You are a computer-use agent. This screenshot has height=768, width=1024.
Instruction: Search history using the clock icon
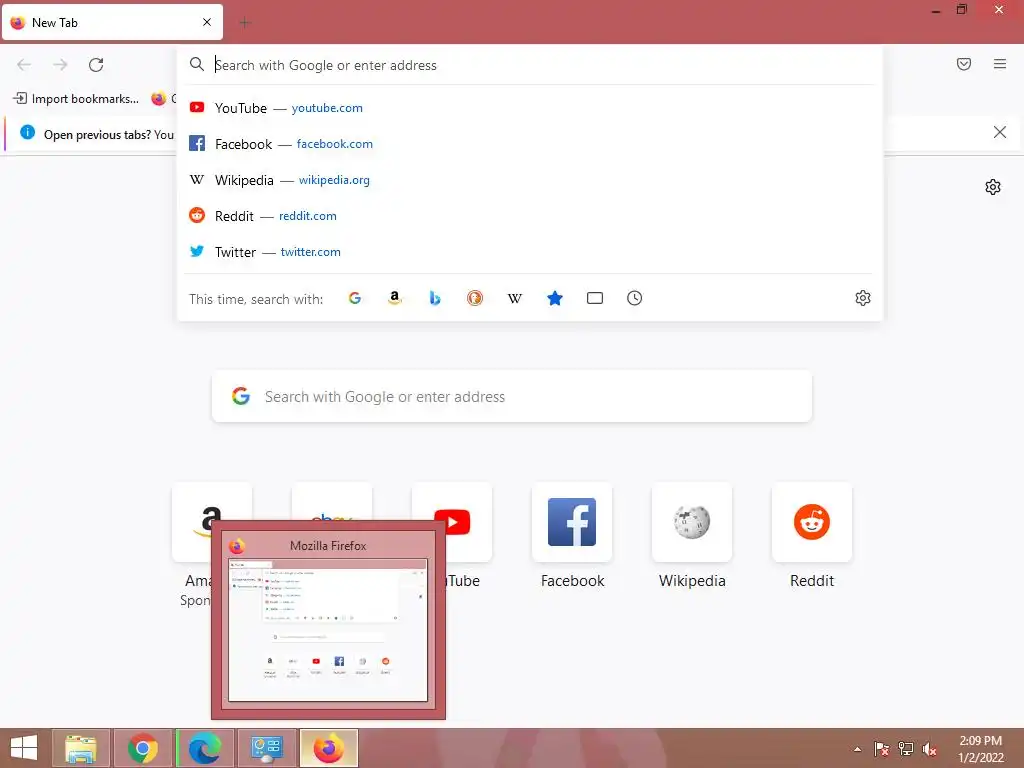tap(635, 298)
